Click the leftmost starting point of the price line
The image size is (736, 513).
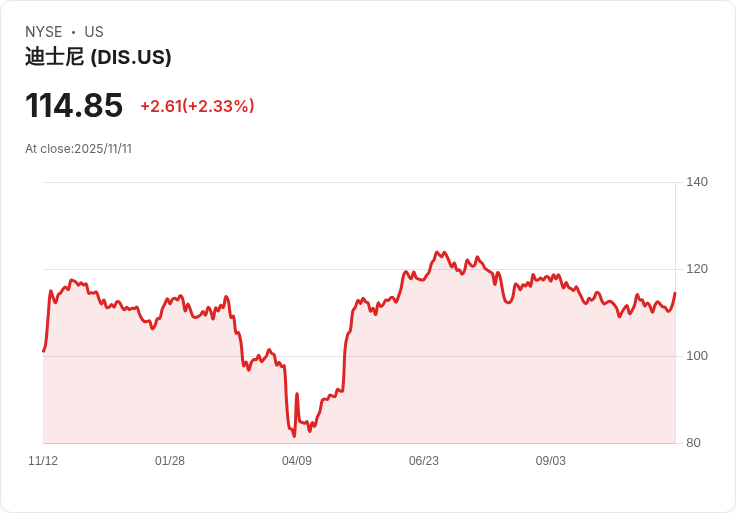tap(43, 351)
